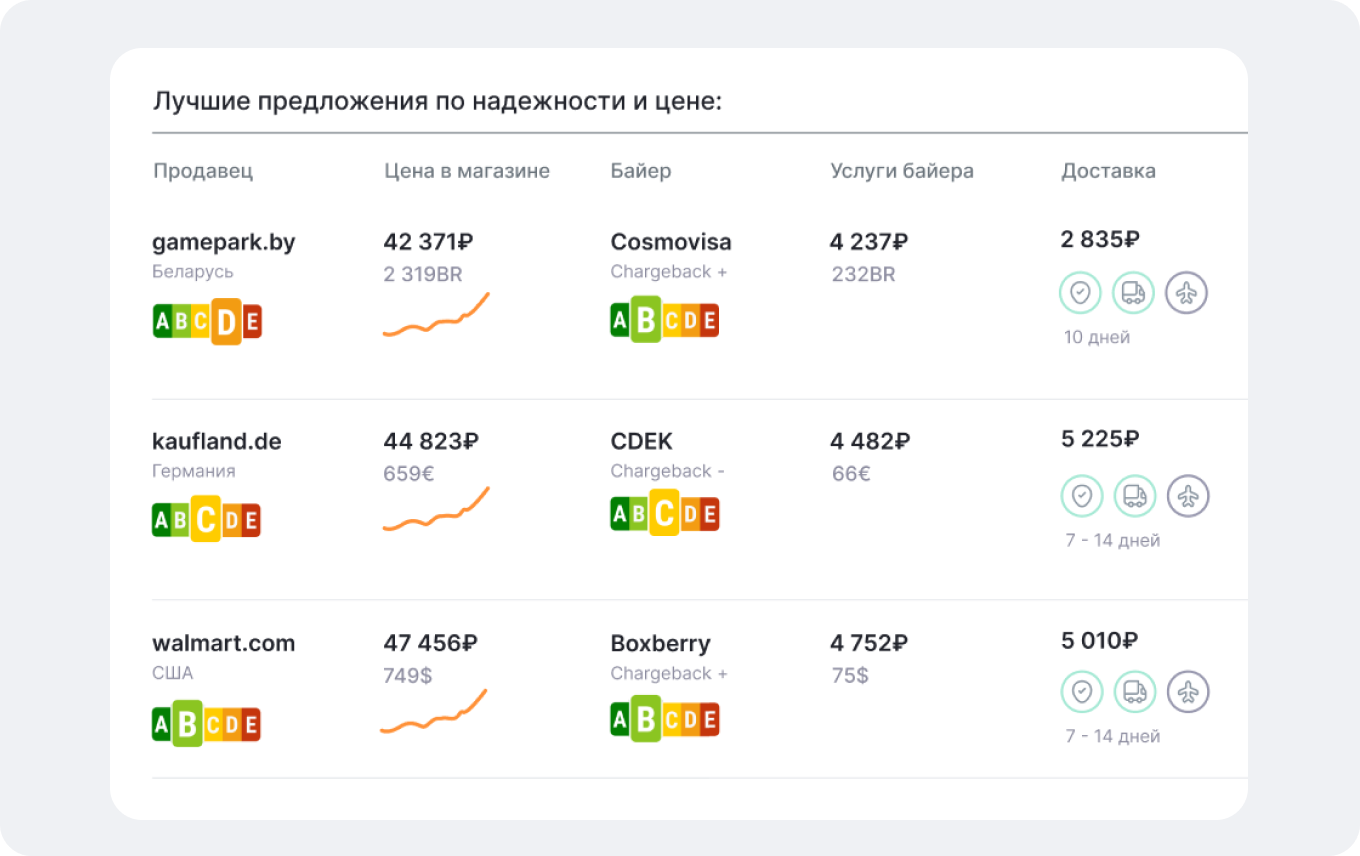
Task: Click Chargeback - under CDEK
Action: point(668,471)
